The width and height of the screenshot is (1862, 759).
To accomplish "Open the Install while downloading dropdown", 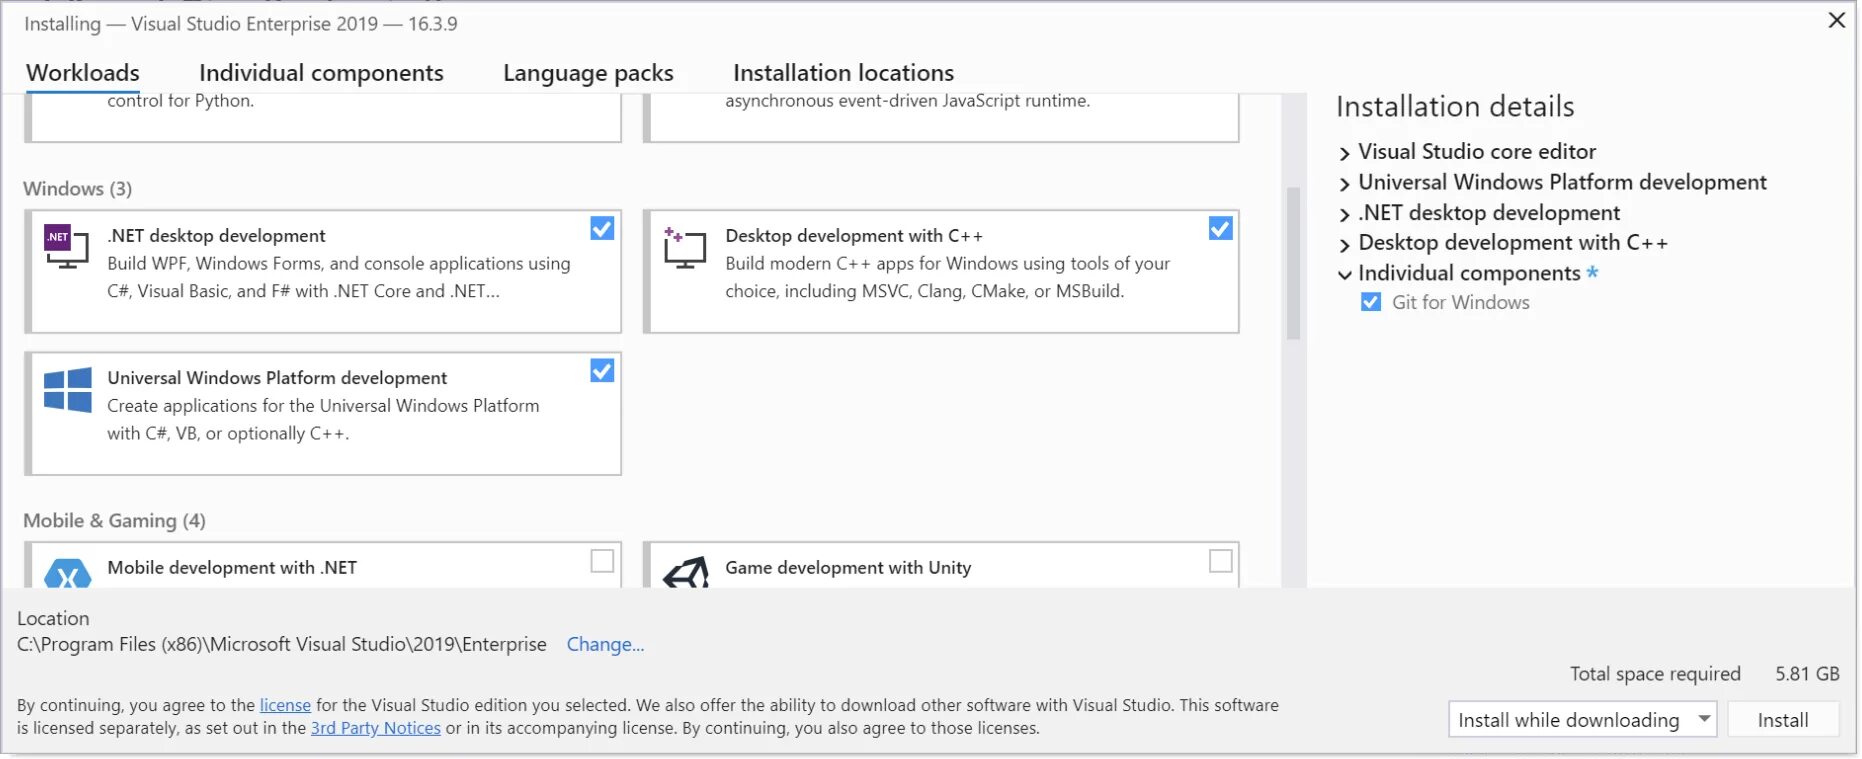I will tap(1704, 719).
